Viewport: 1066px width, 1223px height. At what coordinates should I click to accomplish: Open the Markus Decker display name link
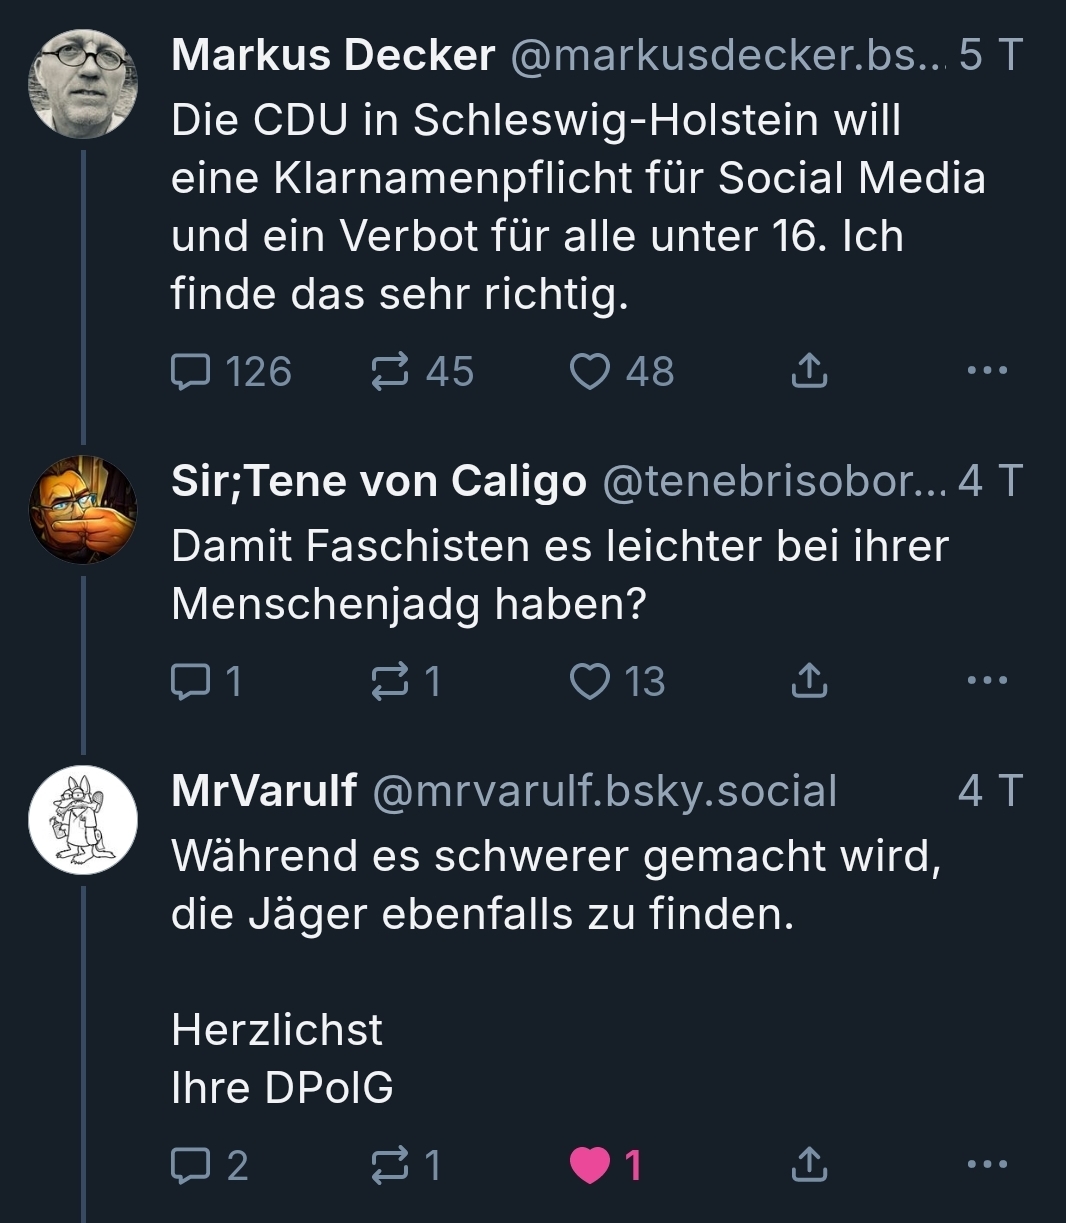click(x=333, y=56)
